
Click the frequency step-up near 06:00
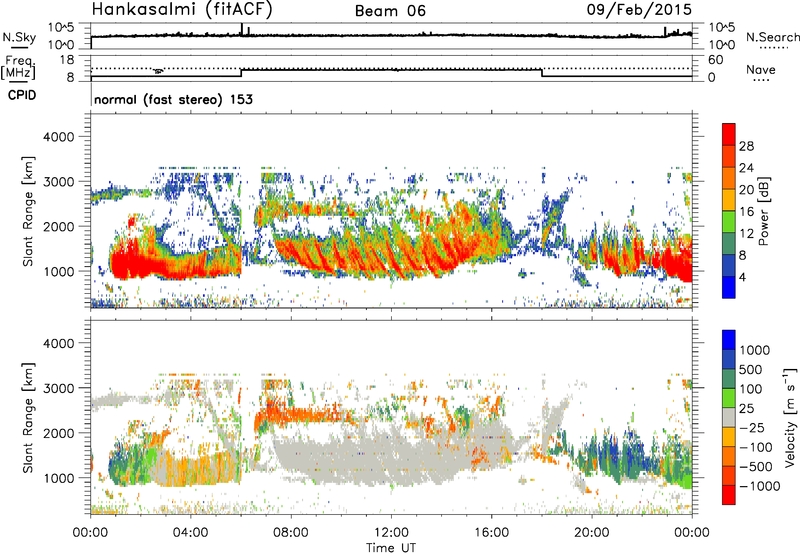241,73
